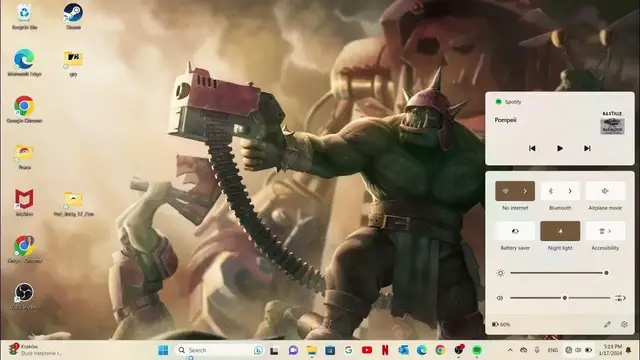Open the folder icon beside McAfee
Screen dimensions: 640x360
point(73,203)
